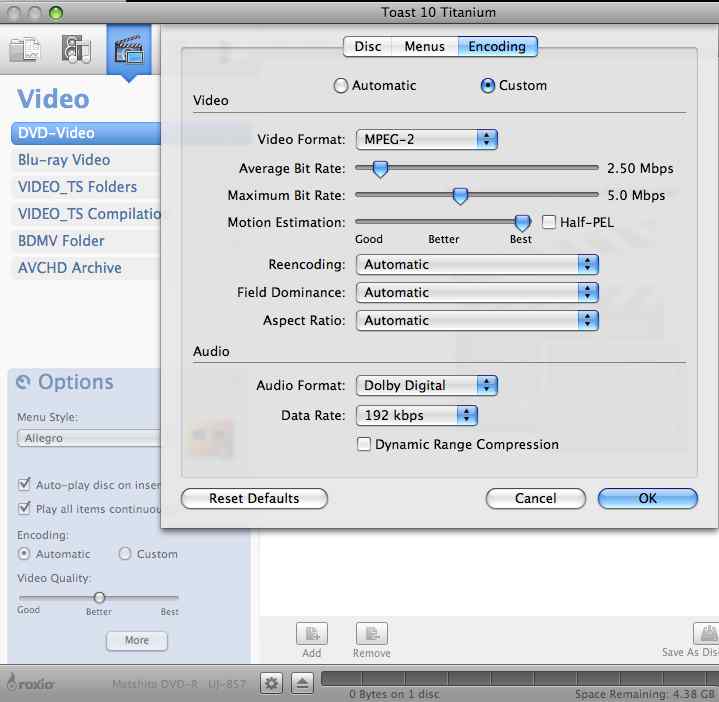Open the Data project category icon
719x702 pixels.
tap(25, 49)
